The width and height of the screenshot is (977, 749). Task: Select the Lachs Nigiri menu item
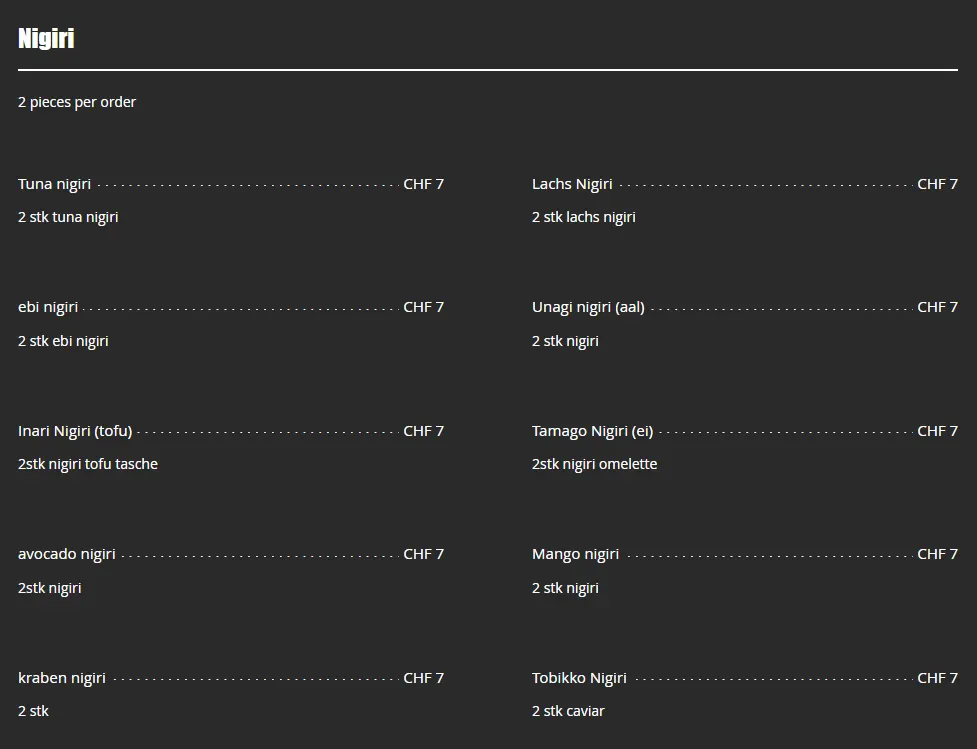point(572,184)
